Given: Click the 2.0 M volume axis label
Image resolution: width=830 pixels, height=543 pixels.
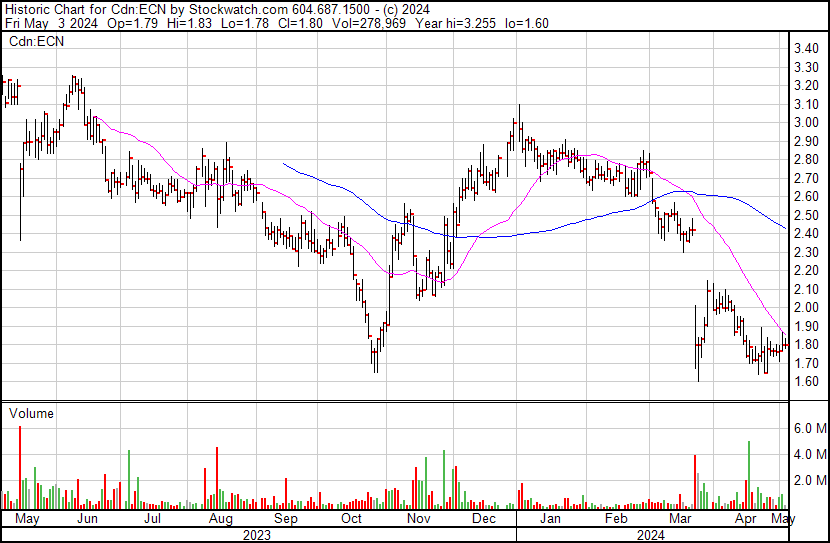Looking at the screenshot, I should click(809, 480).
